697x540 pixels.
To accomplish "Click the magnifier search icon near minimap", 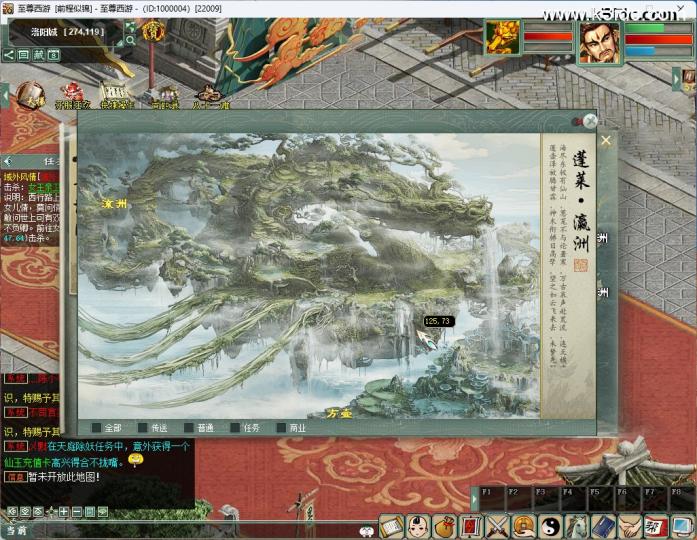I will point(130,40).
